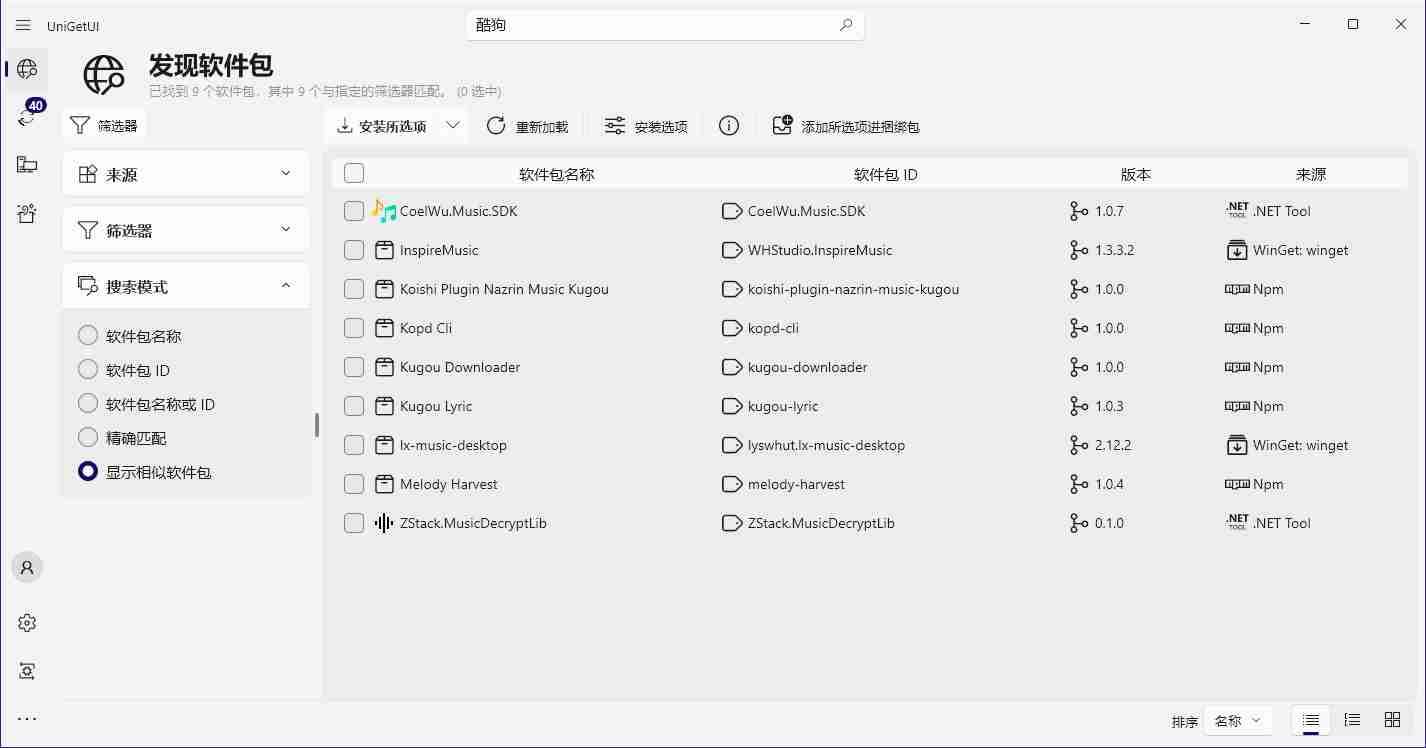Click CoelWu.Music.SDK music note icon
The image size is (1426, 748).
(383, 211)
